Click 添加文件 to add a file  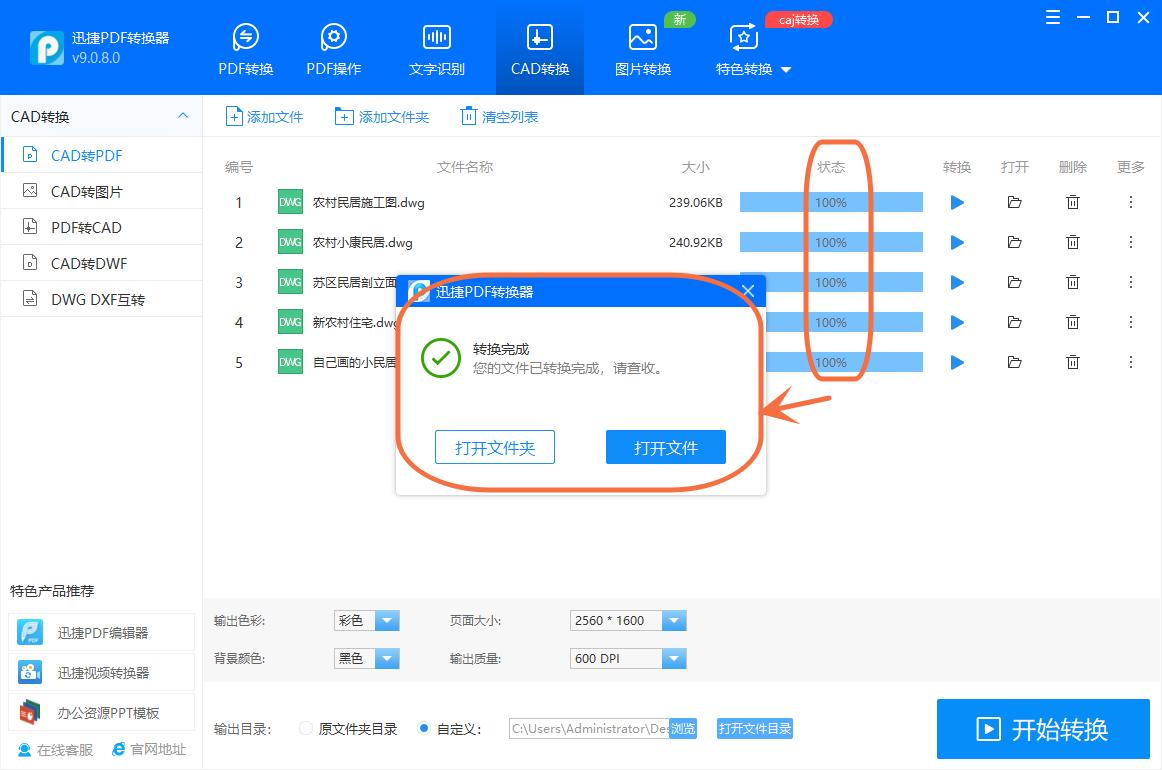click(264, 116)
